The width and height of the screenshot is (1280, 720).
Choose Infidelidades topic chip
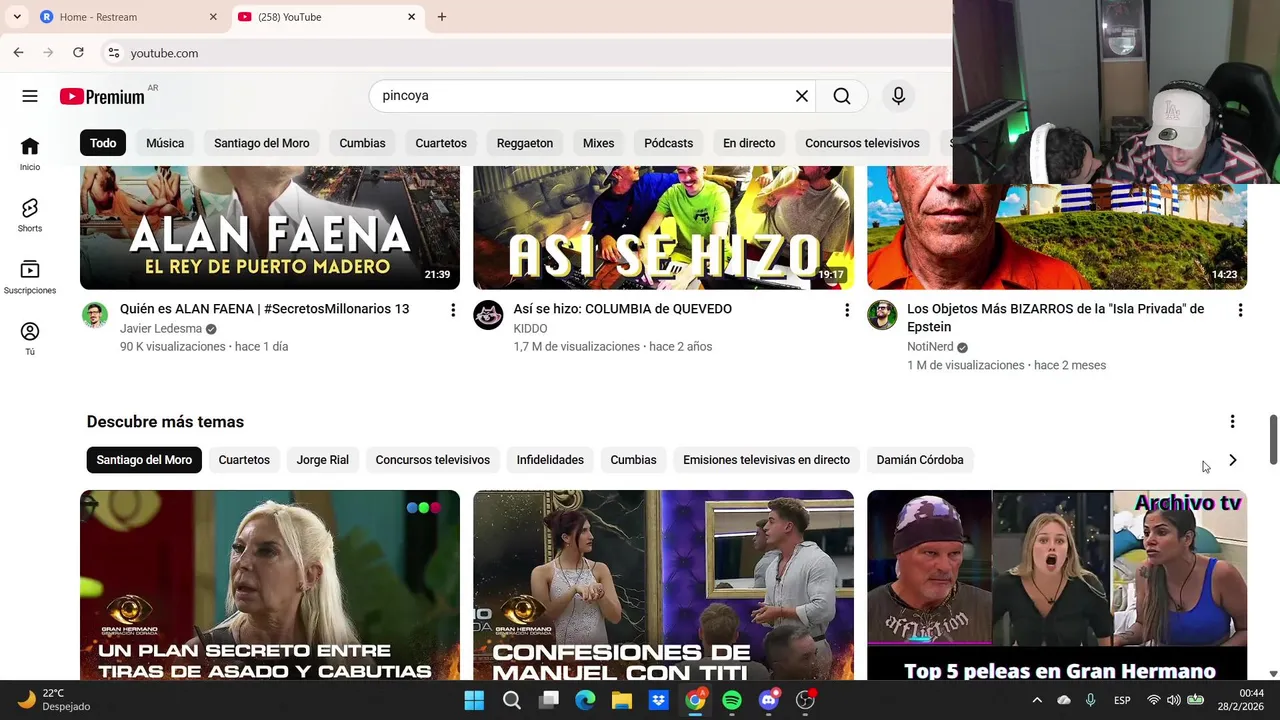[x=550, y=460]
